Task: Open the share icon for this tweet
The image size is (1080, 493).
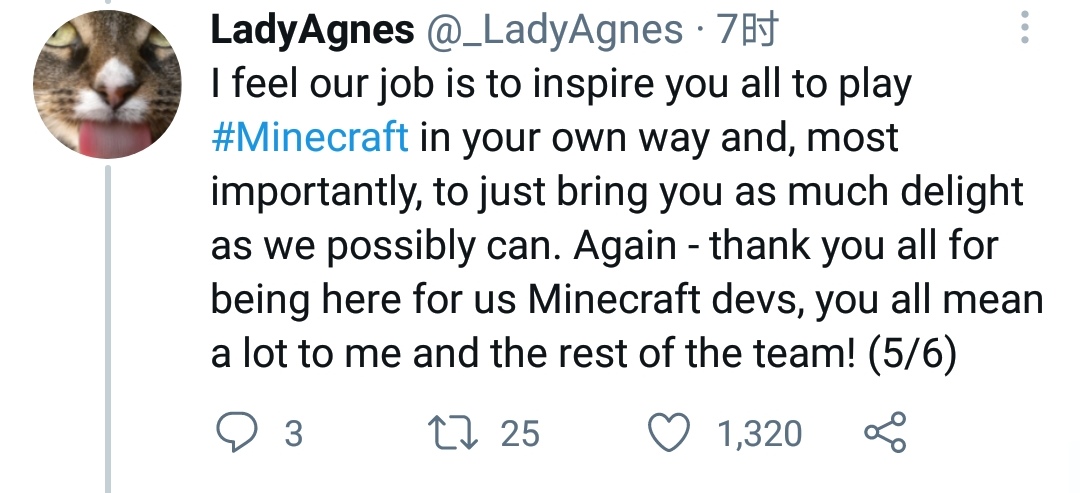Action: pyautogui.click(x=884, y=433)
